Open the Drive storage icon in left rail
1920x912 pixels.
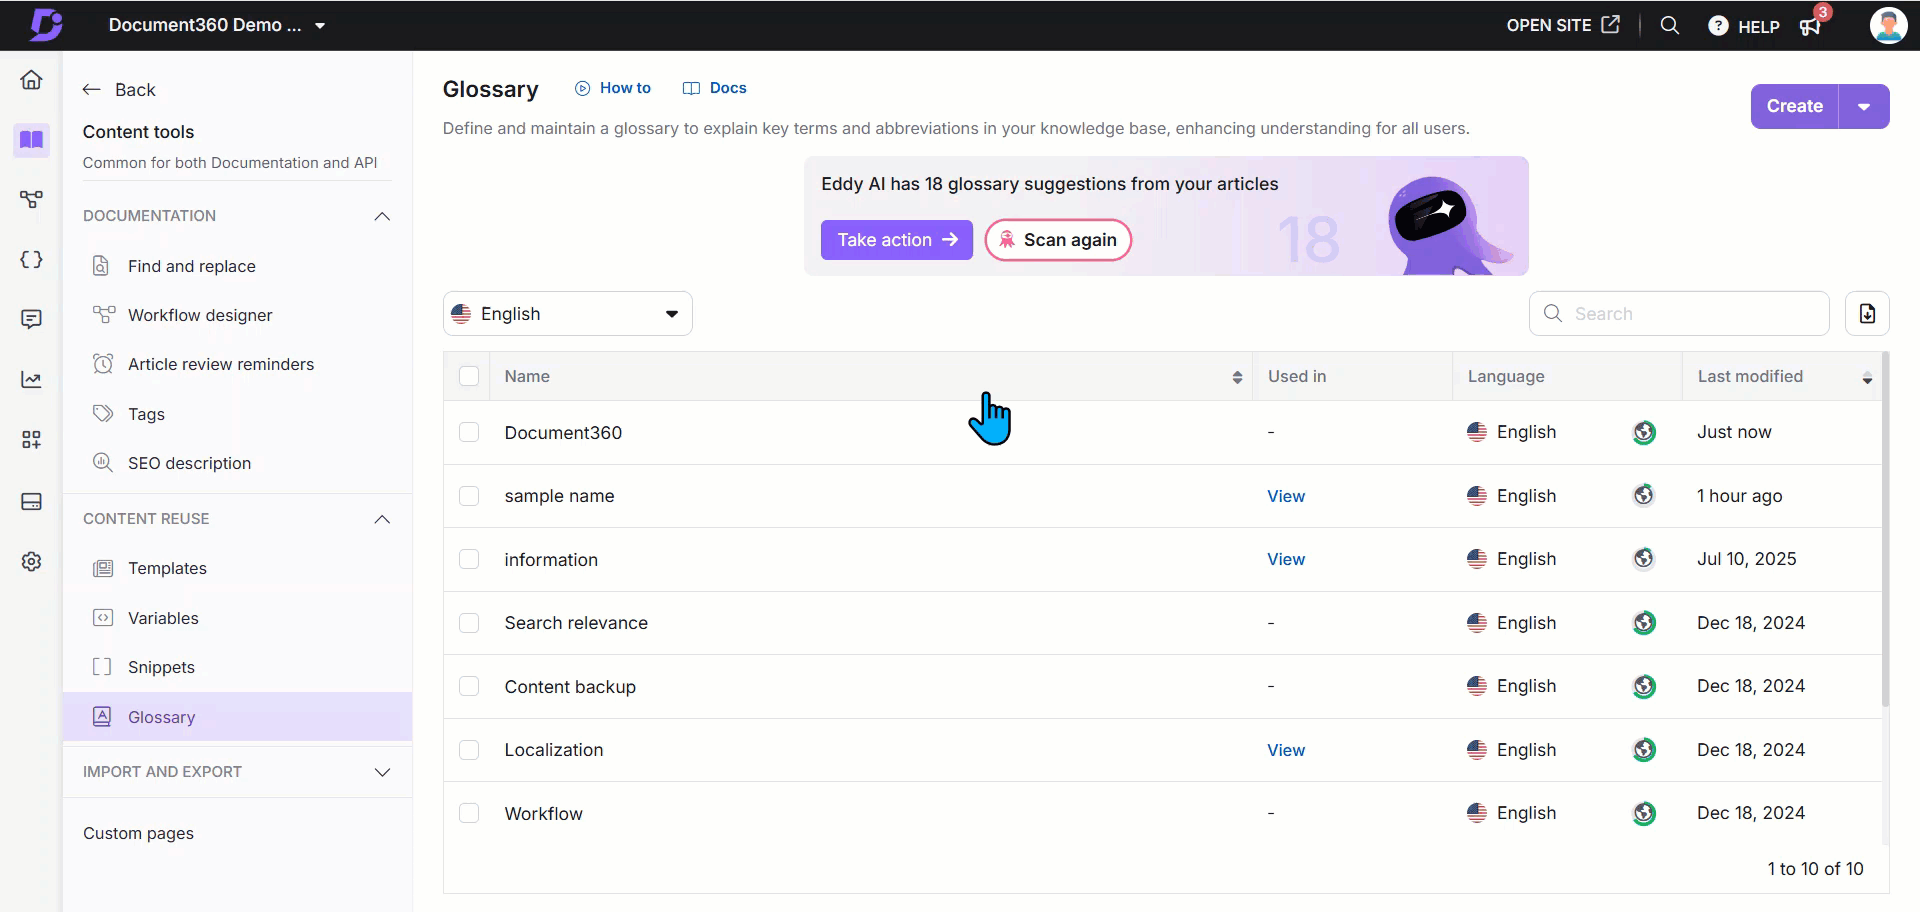tap(31, 501)
